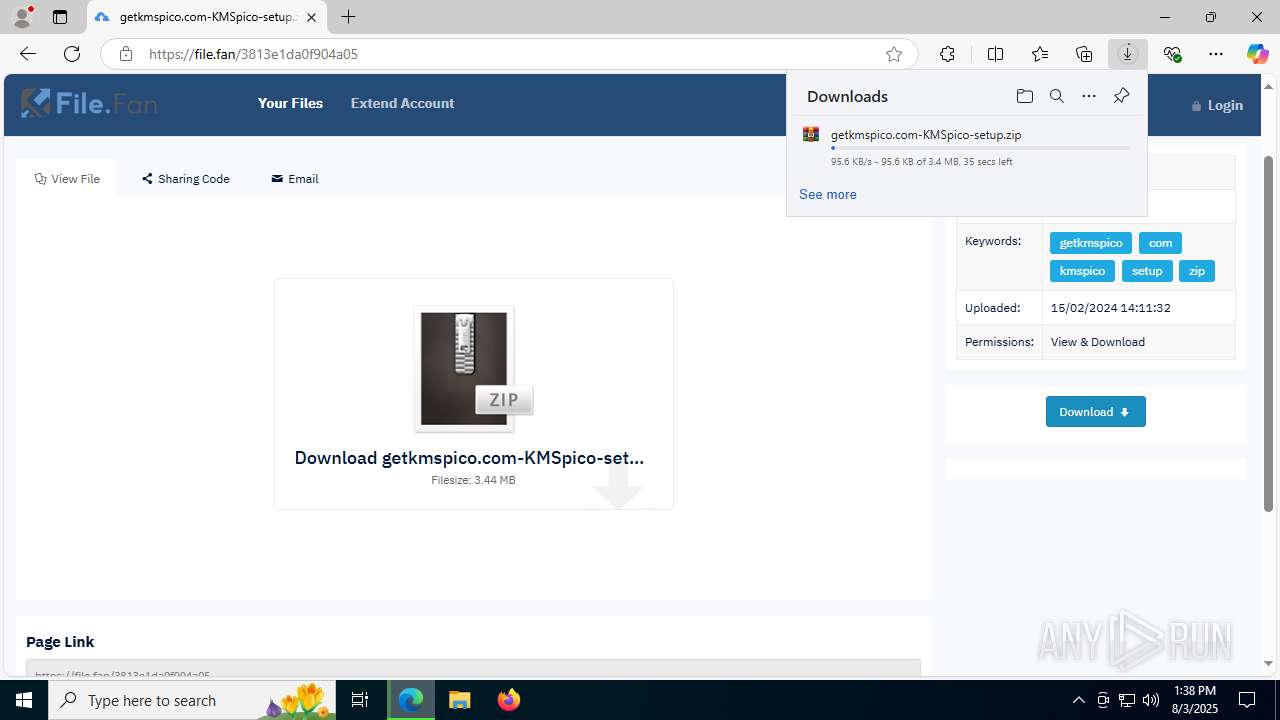Switch to the Email tab
This screenshot has height=720, width=1280.
pyautogui.click(x=295, y=178)
